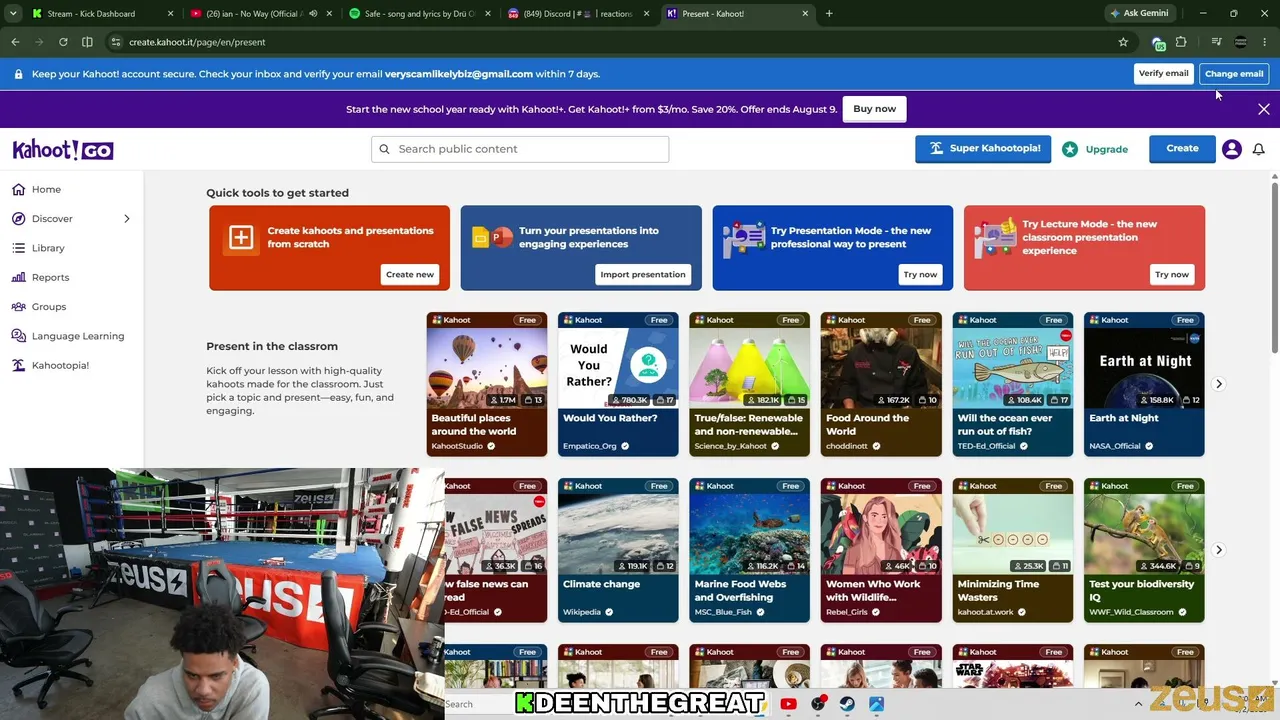Click Create new button
Viewport: 1280px width, 720px height.
pyautogui.click(x=410, y=274)
